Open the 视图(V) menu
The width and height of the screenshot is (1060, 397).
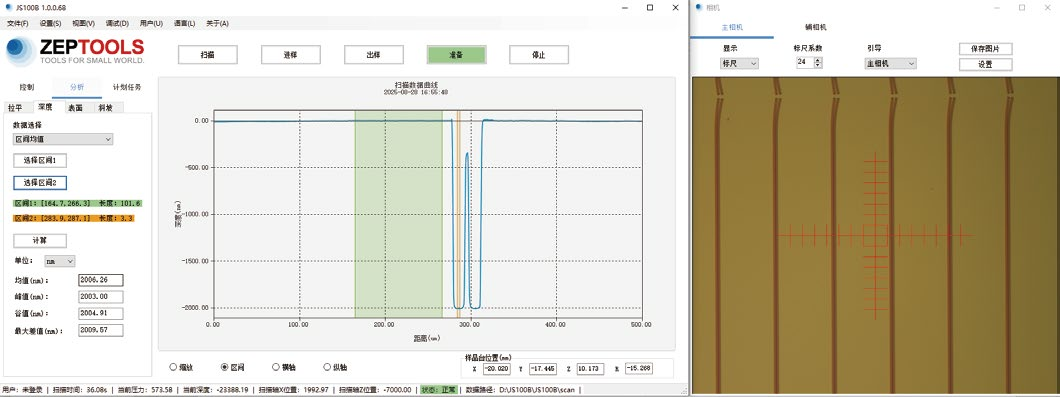tap(84, 23)
